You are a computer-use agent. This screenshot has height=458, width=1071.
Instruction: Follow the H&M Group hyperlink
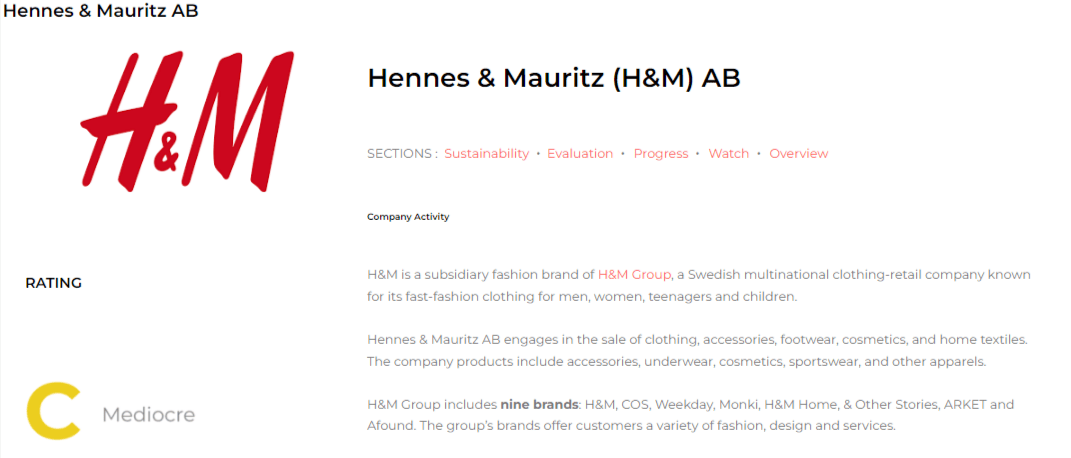[634, 274]
